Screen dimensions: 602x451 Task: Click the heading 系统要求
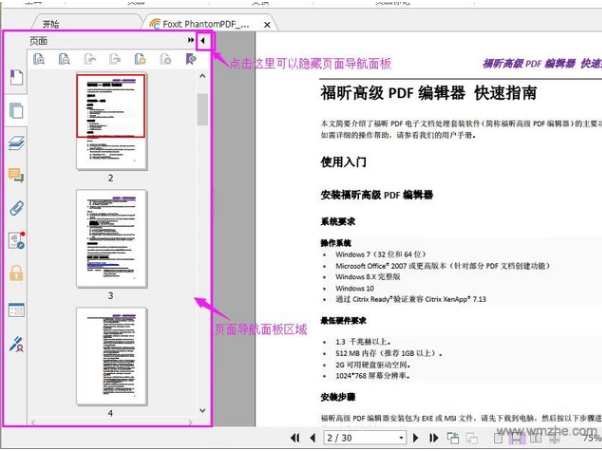(x=338, y=221)
